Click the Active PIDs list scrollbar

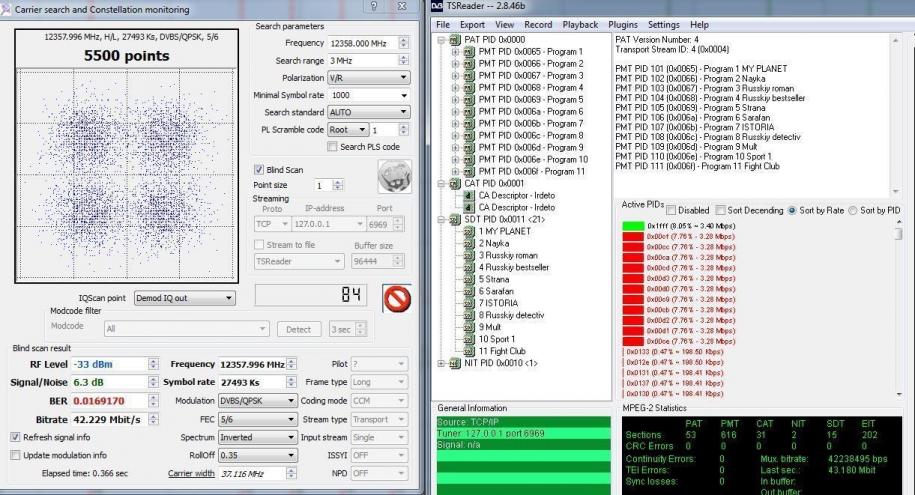(x=899, y=309)
